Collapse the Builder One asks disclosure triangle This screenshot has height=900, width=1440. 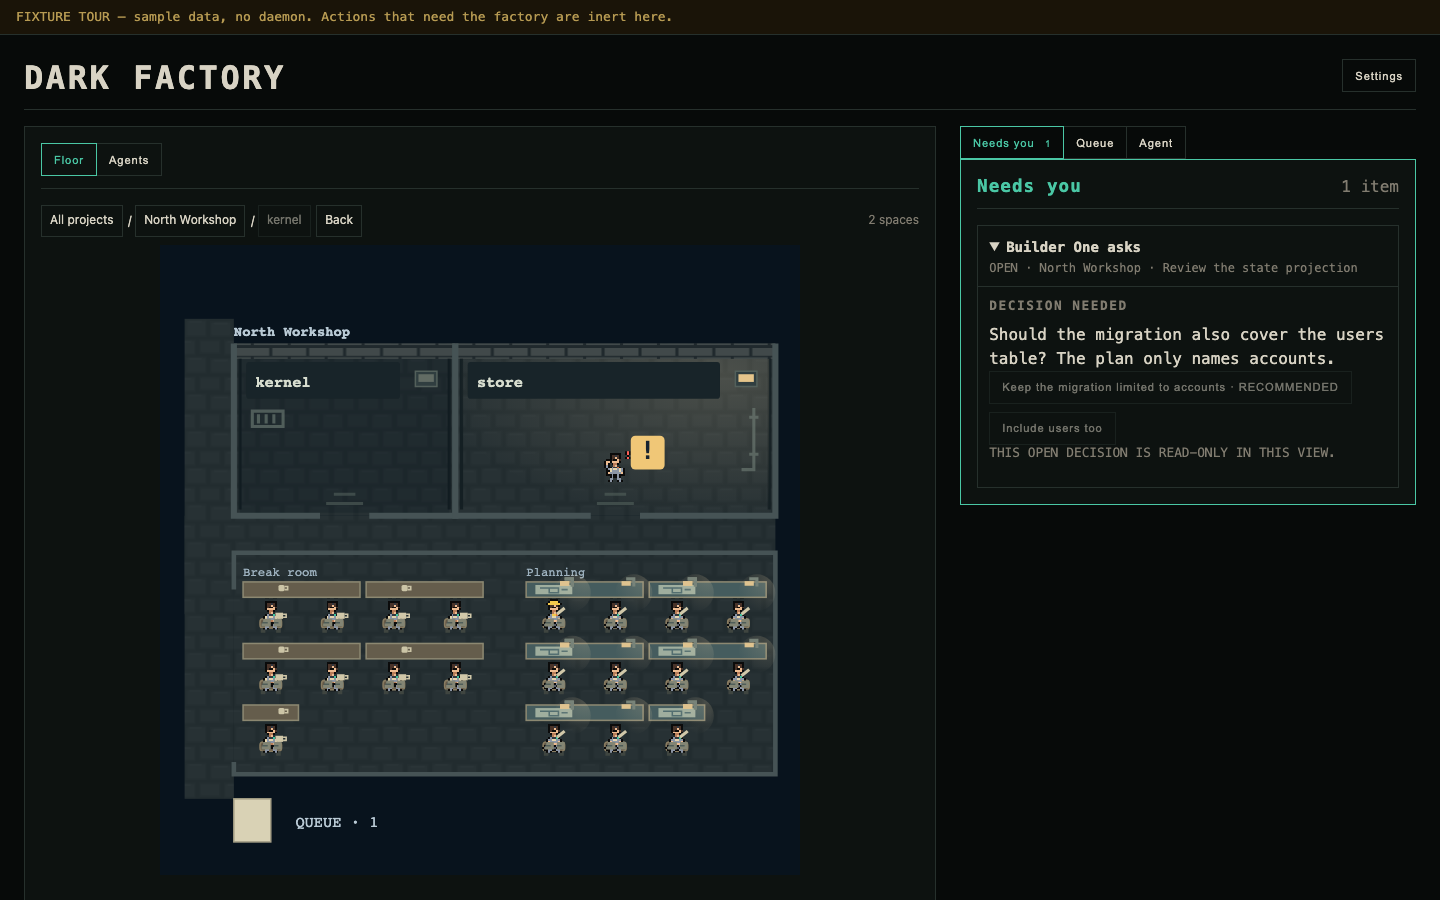pyautogui.click(x=994, y=246)
